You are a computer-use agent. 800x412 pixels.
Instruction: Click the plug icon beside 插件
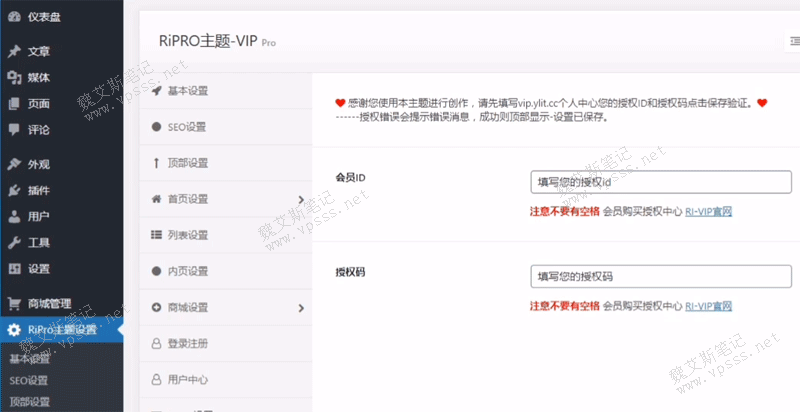[x=14, y=190]
